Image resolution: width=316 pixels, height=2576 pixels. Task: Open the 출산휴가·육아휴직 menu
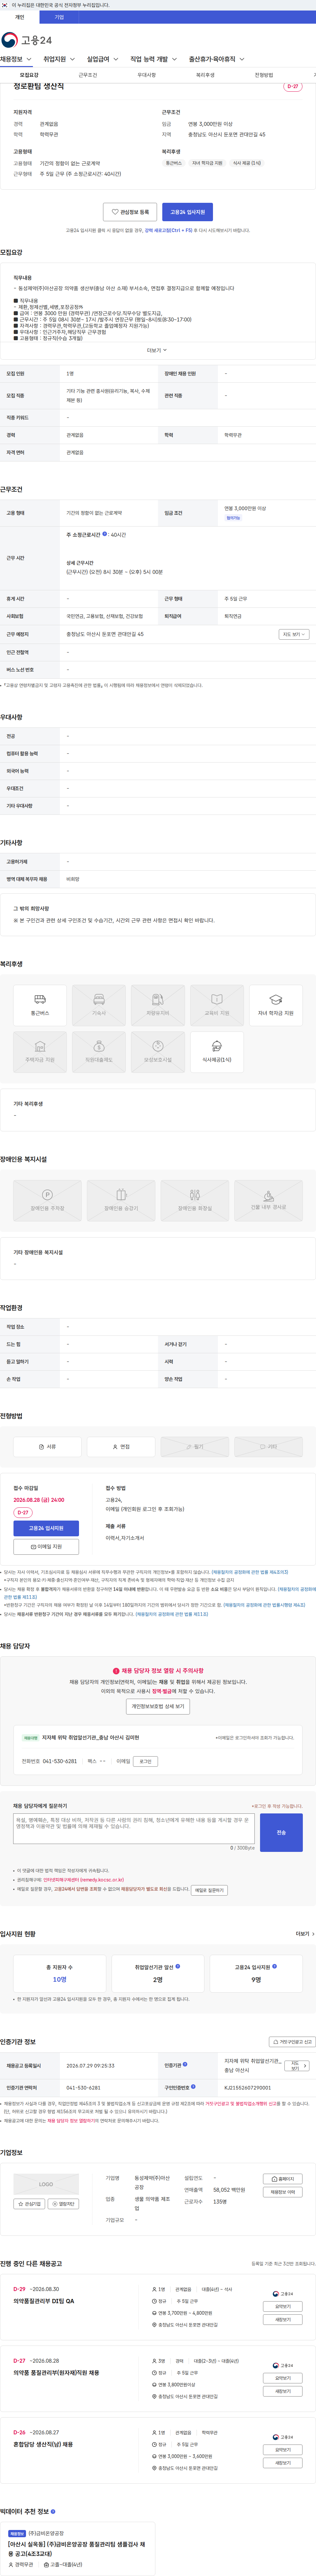[x=217, y=59]
